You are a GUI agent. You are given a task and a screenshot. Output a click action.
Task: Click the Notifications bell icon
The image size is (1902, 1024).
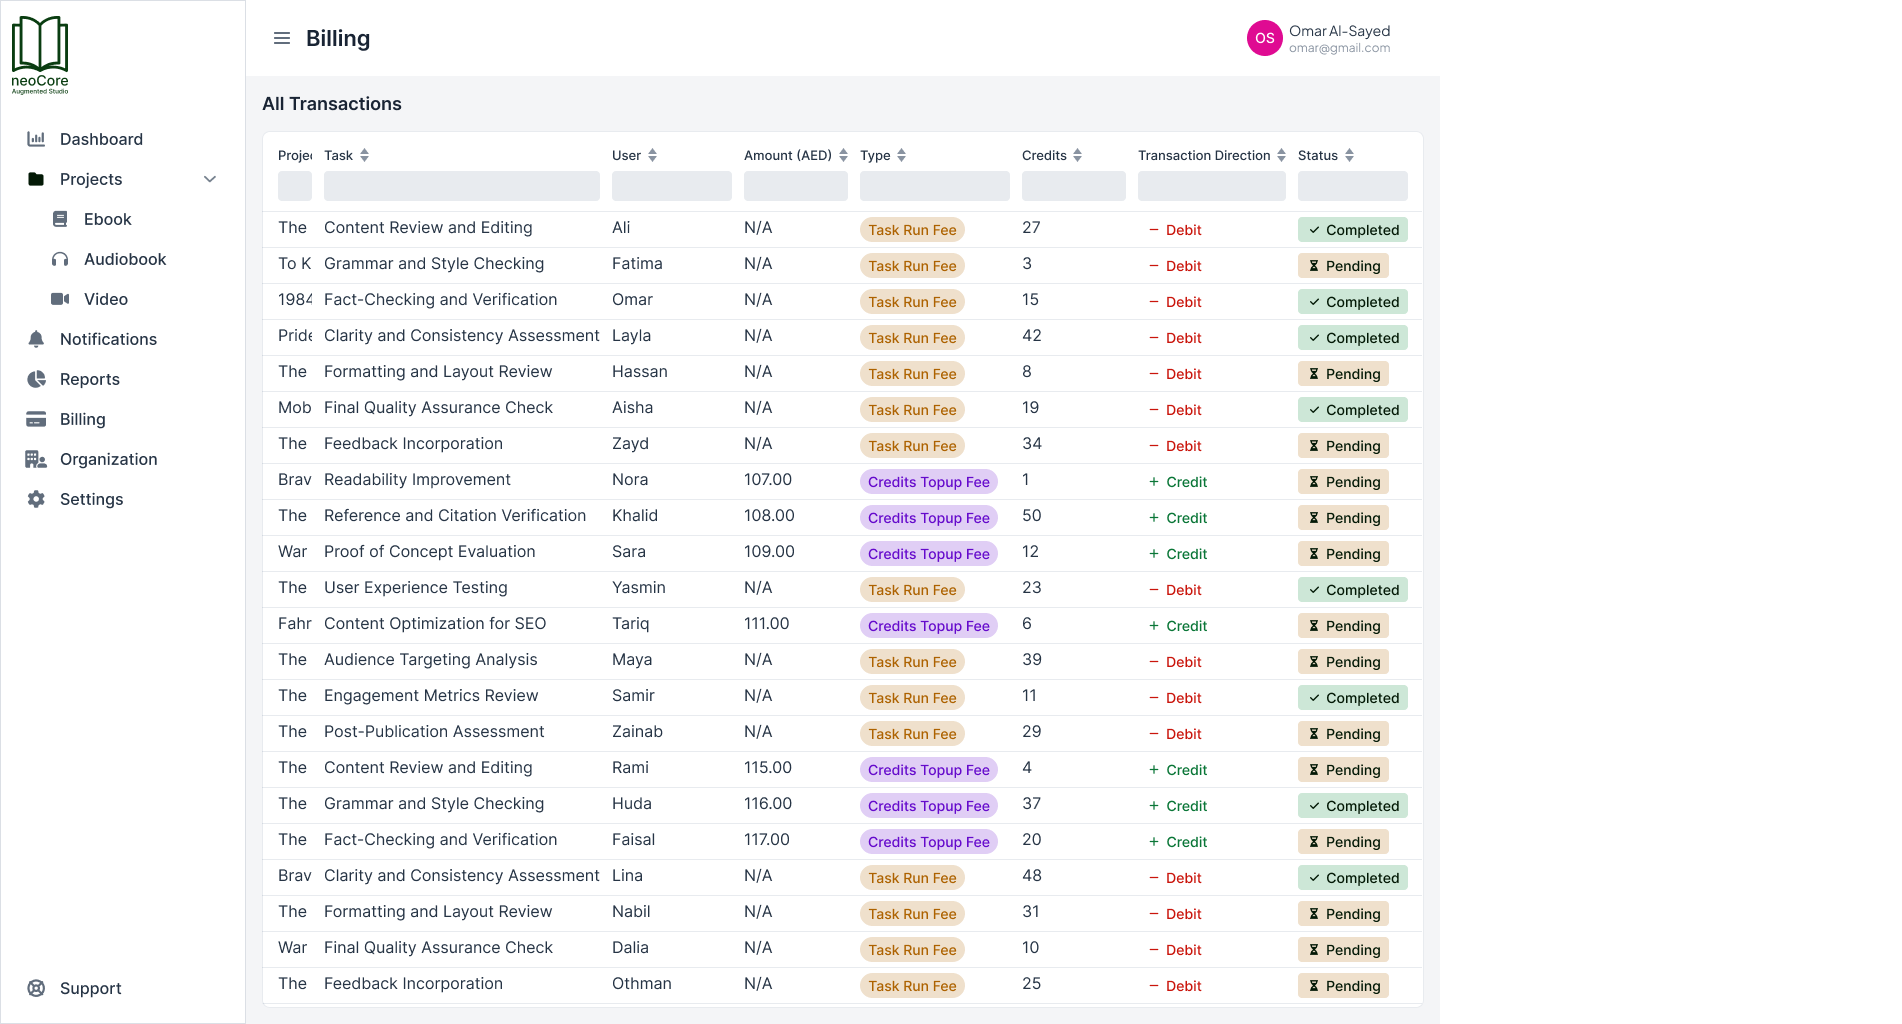pos(36,339)
